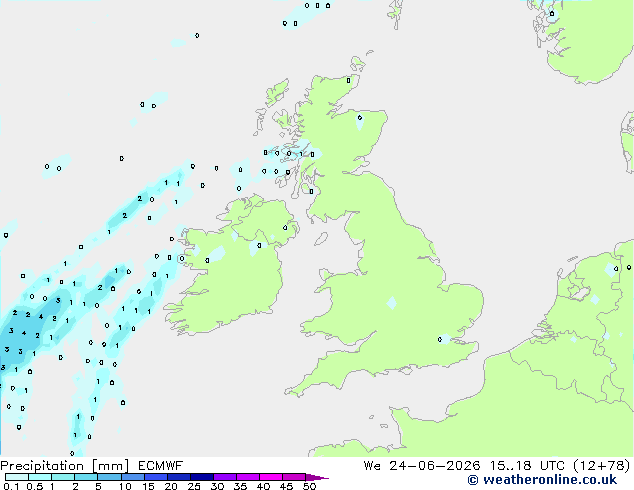This screenshot has height=490, width=634.
Task: Click the over-50 mm legend arrow tip
Action: pyautogui.click(x=317, y=477)
